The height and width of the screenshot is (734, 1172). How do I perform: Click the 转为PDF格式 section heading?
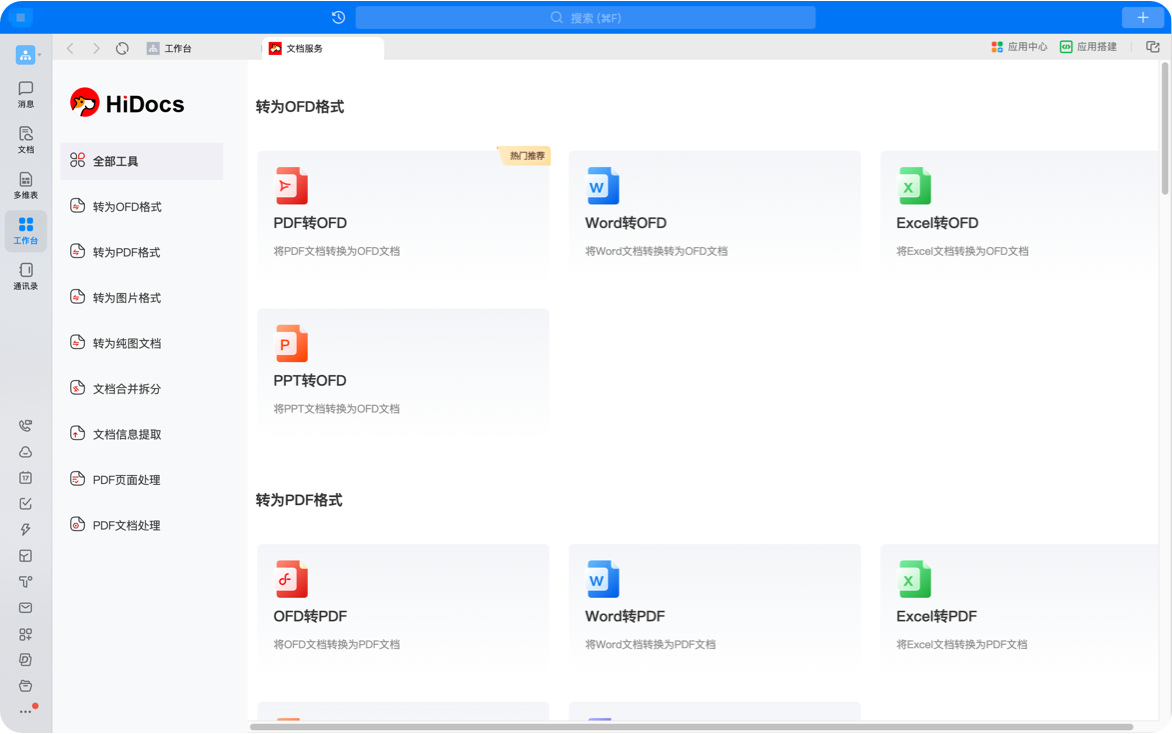[299, 500]
